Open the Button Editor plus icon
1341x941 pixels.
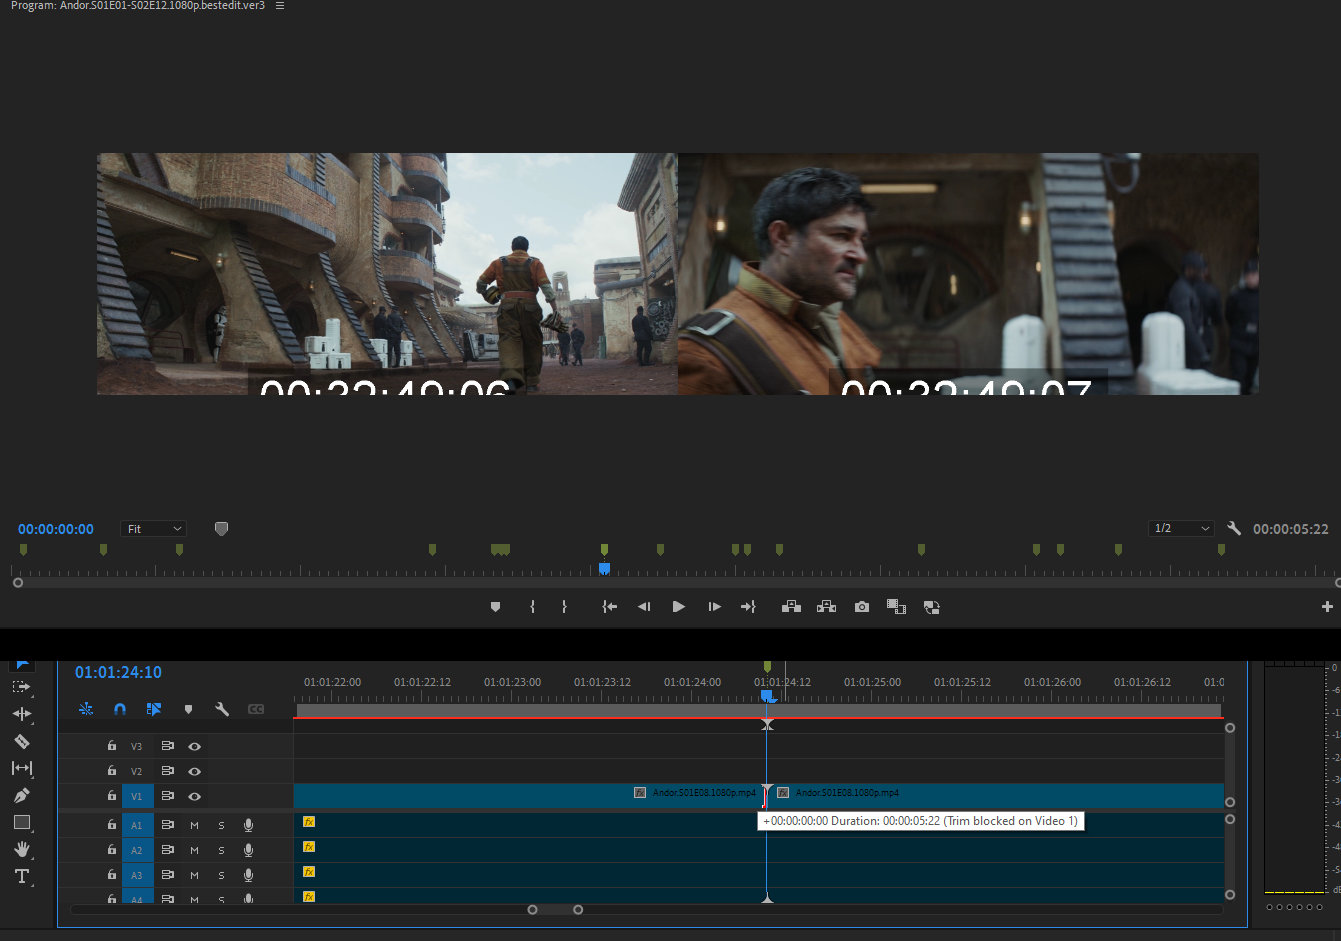1327,607
